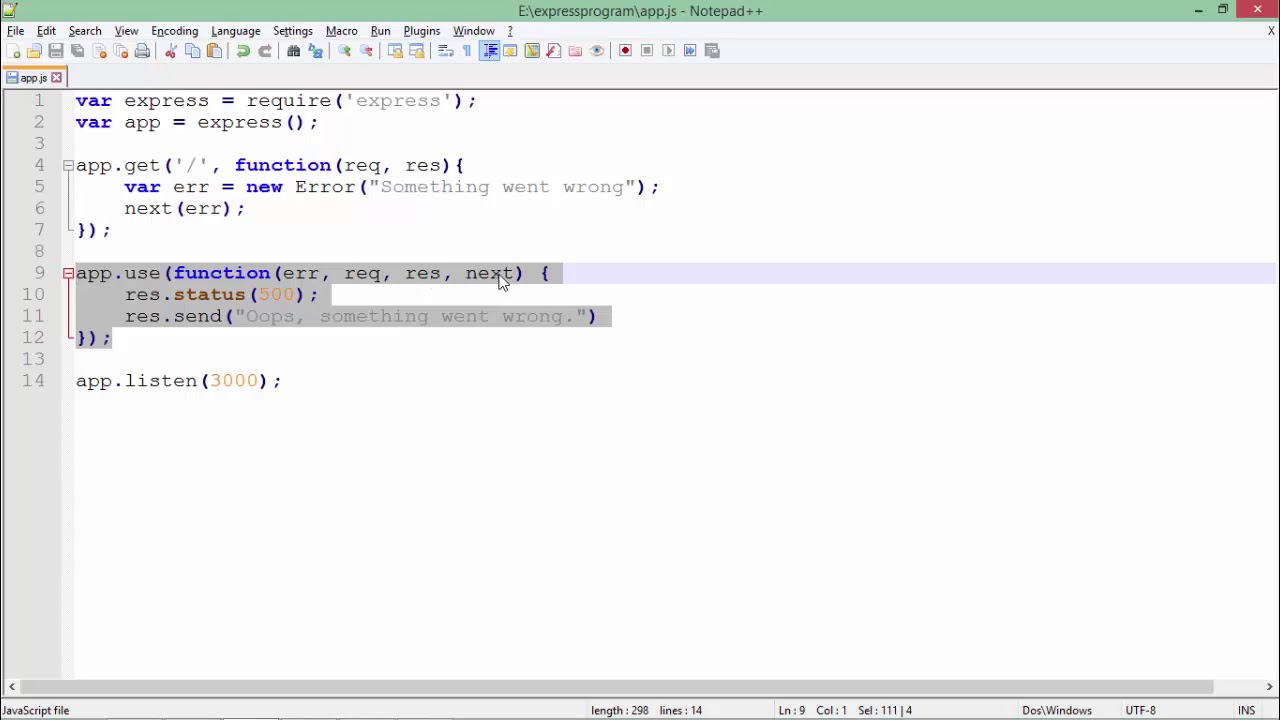Click horizontal scrollbar right arrow

tap(1269, 687)
